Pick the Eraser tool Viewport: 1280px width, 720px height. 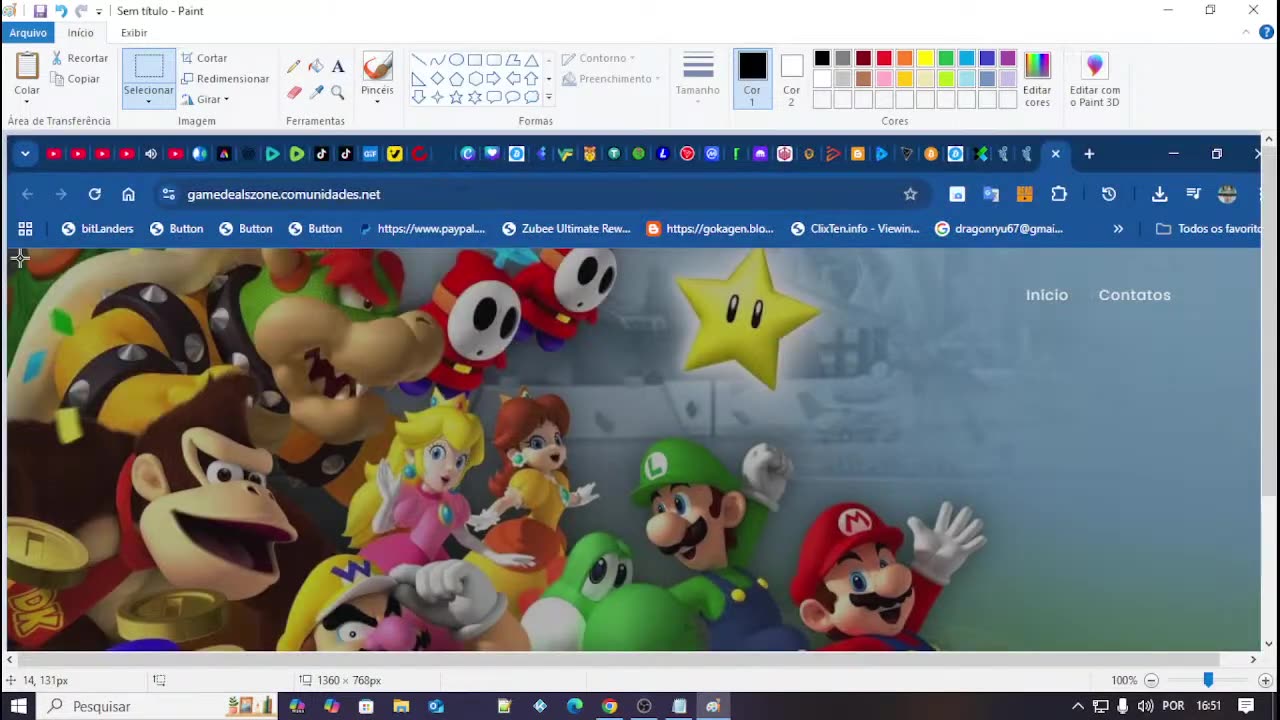[x=293, y=92]
